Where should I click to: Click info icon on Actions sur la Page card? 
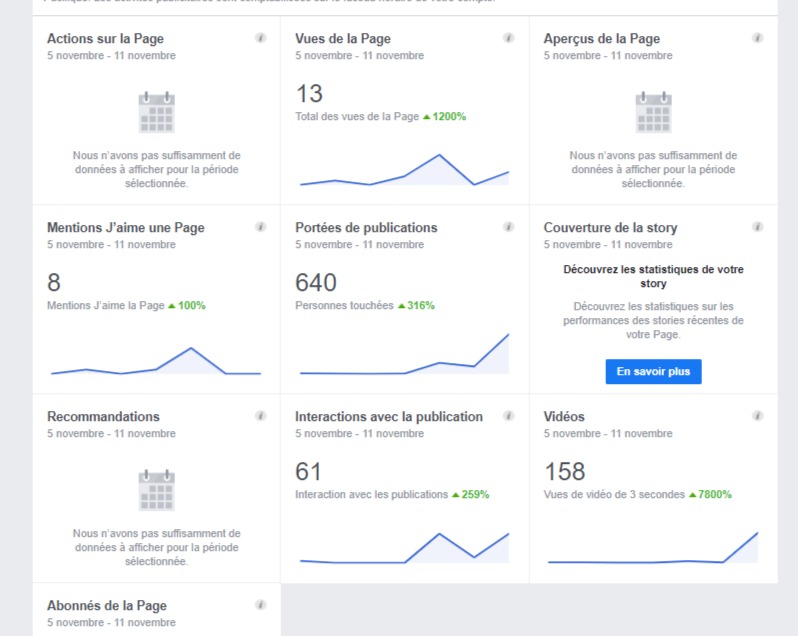pyautogui.click(x=260, y=38)
